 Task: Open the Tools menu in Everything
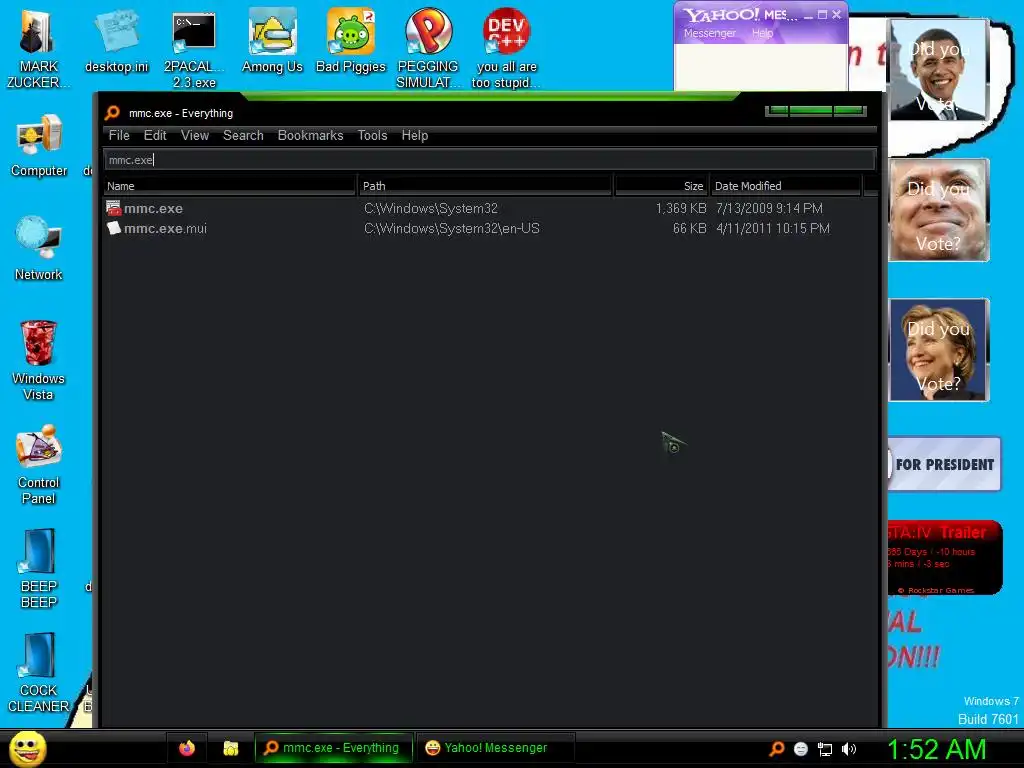tap(372, 135)
